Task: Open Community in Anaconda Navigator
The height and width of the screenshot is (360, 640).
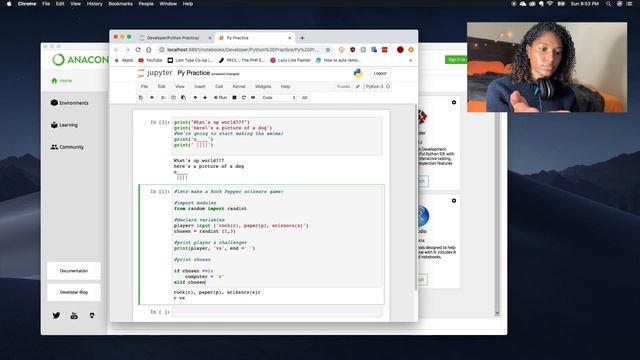Action: pyautogui.click(x=67, y=147)
